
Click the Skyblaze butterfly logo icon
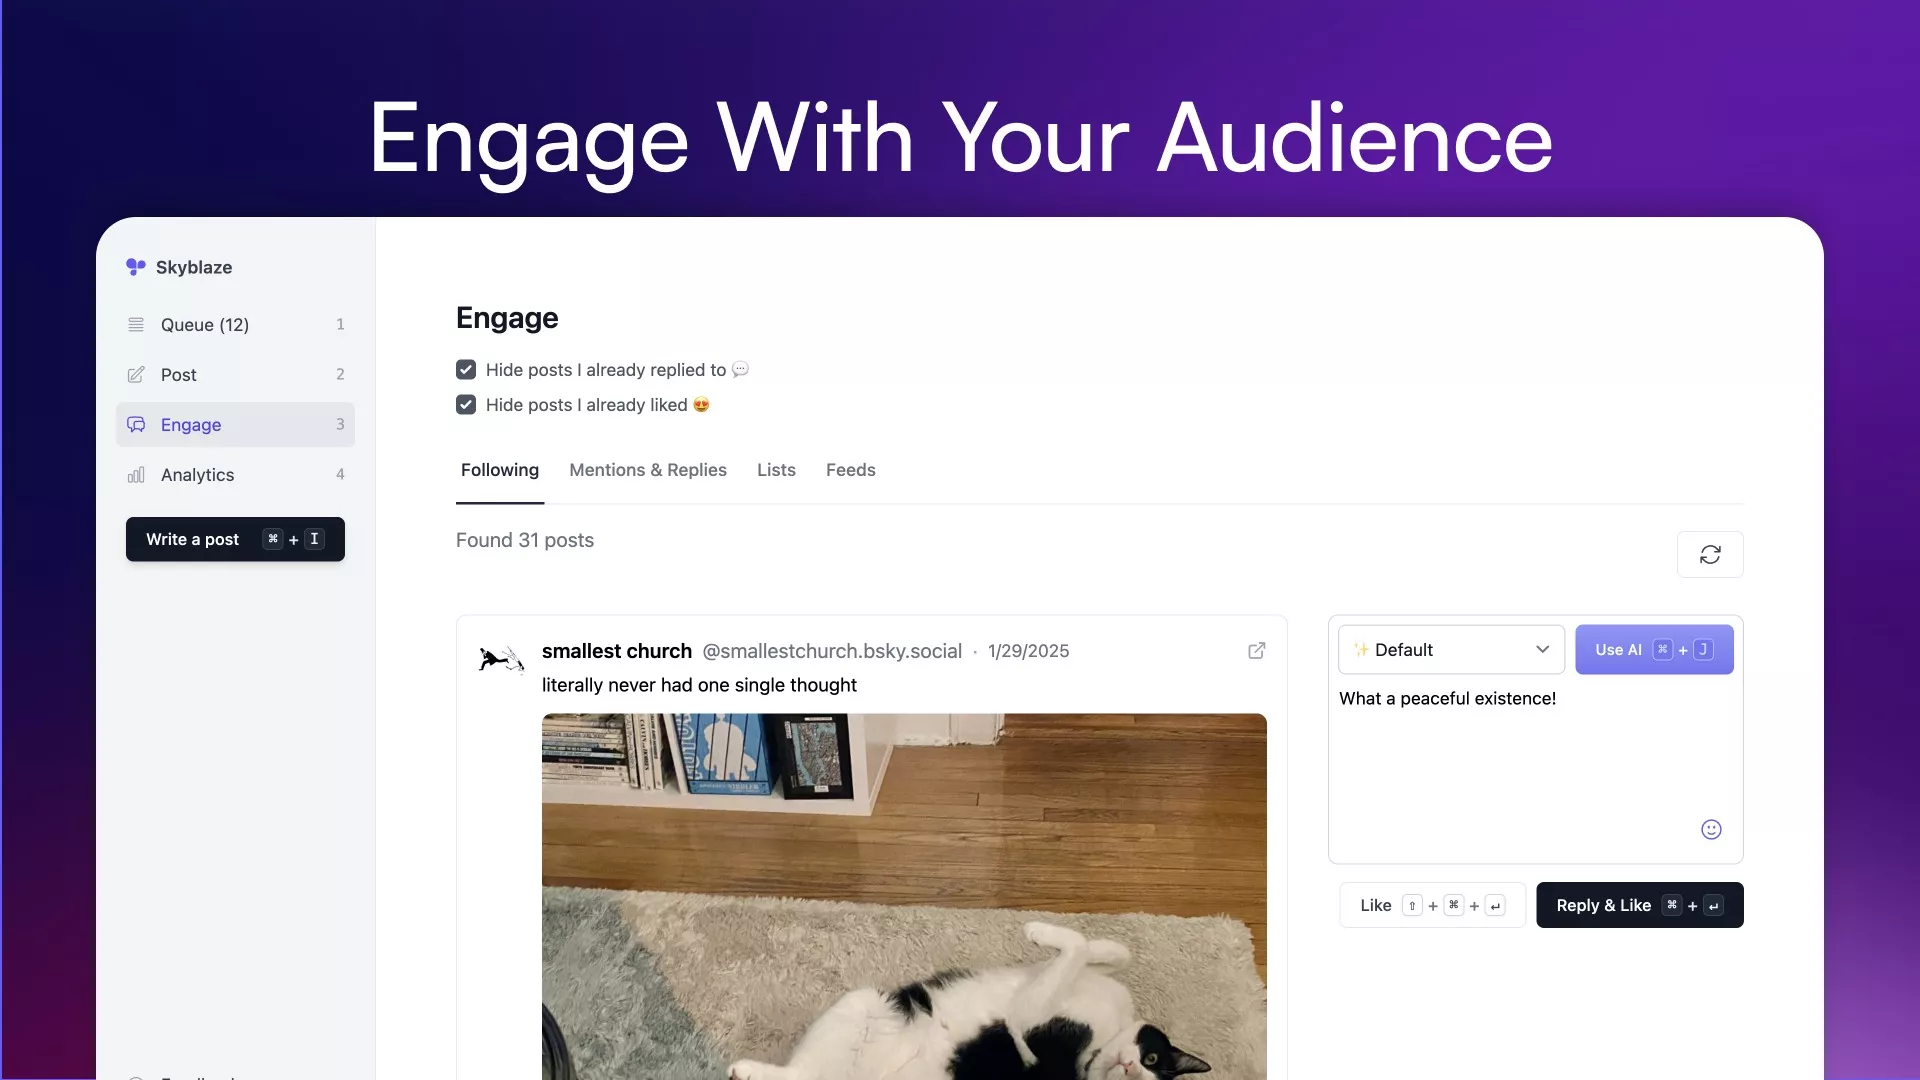[x=136, y=267]
